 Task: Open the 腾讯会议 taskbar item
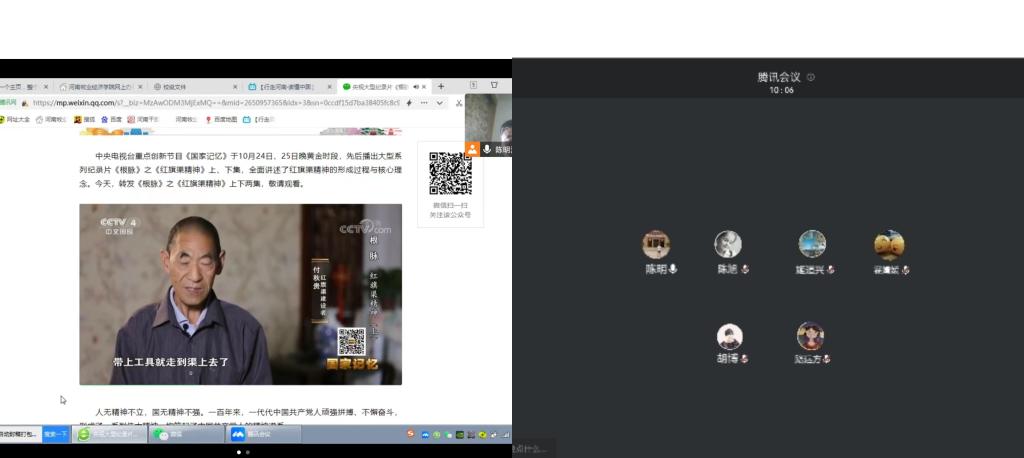point(264,434)
